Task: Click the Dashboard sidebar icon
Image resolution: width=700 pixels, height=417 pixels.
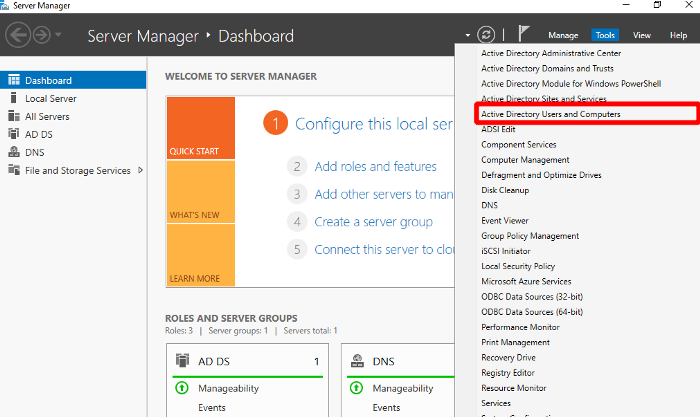Action: [14, 80]
